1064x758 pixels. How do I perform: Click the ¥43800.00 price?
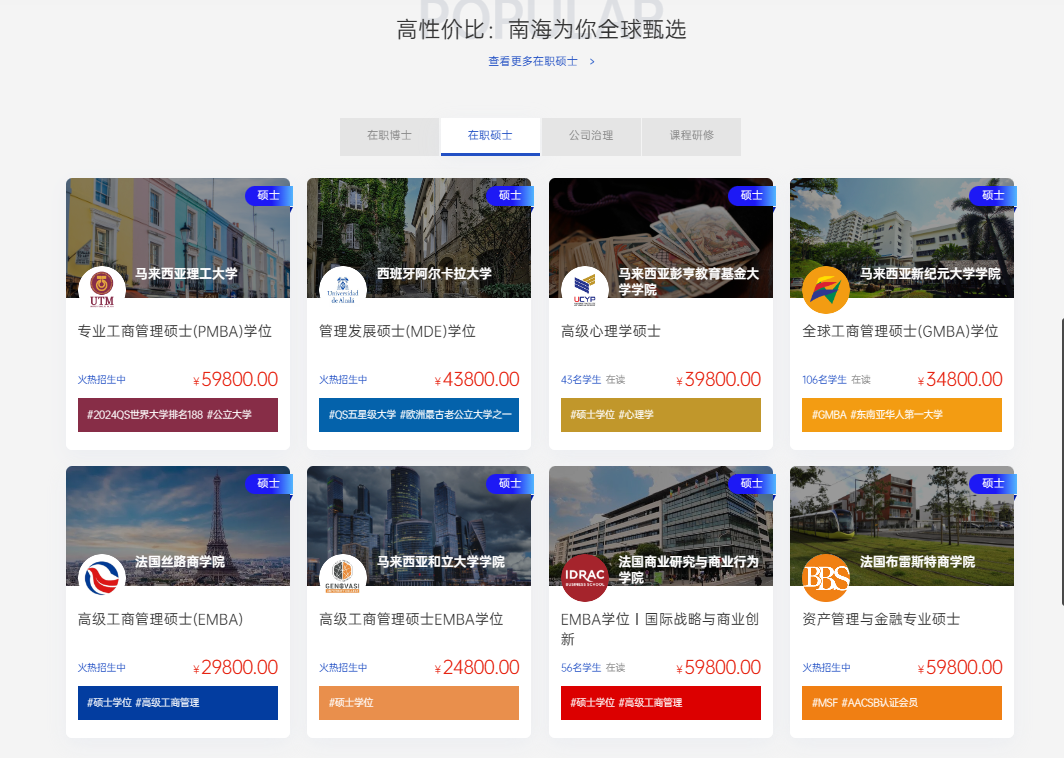pos(477,379)
